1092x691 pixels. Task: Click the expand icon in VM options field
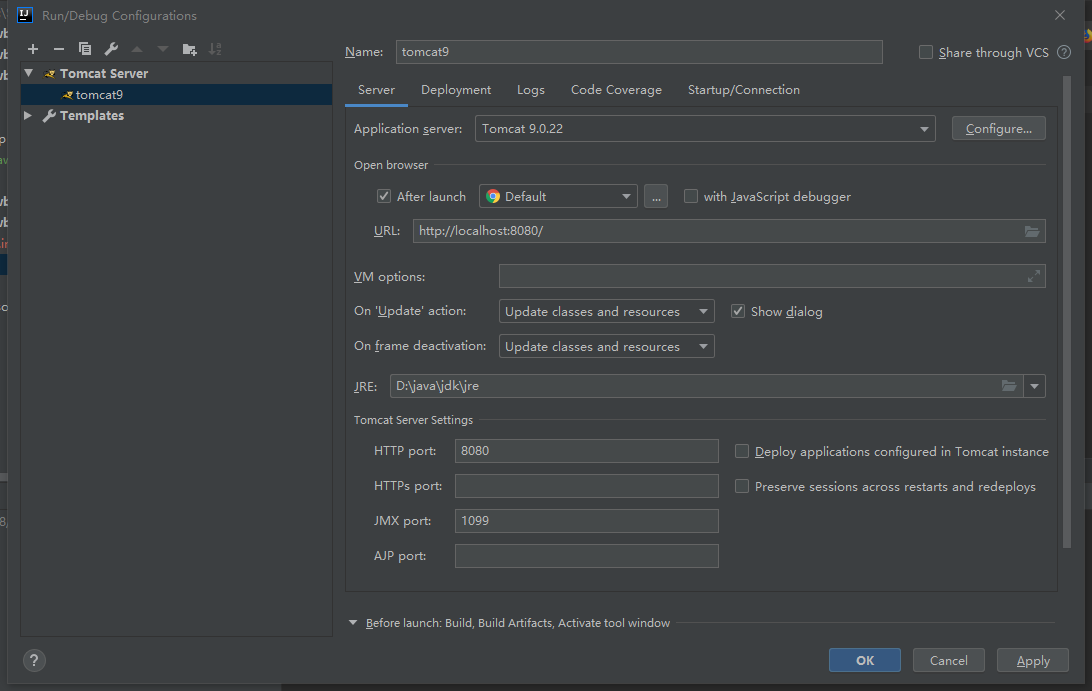[x=1033, y=277]
